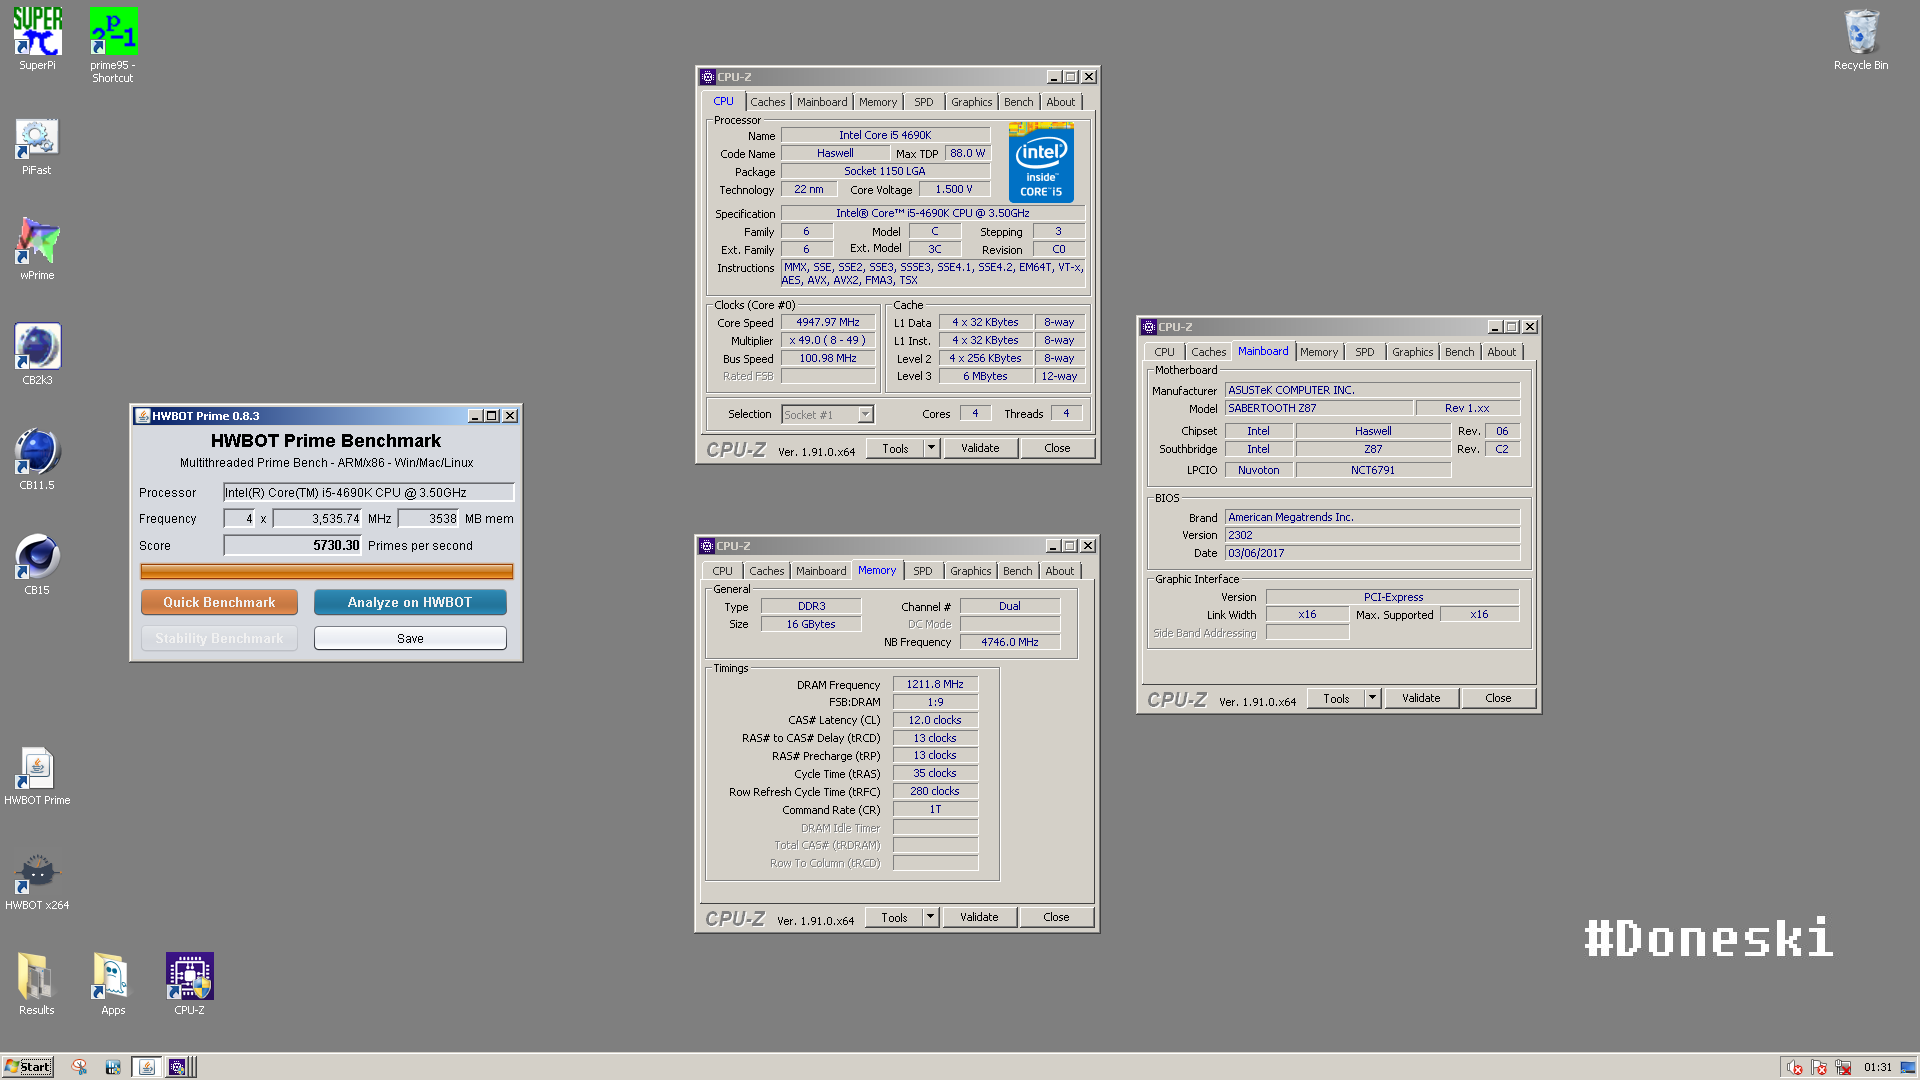
Task: Click the disconnected network tray icon
Action: coord(1843,1067)
